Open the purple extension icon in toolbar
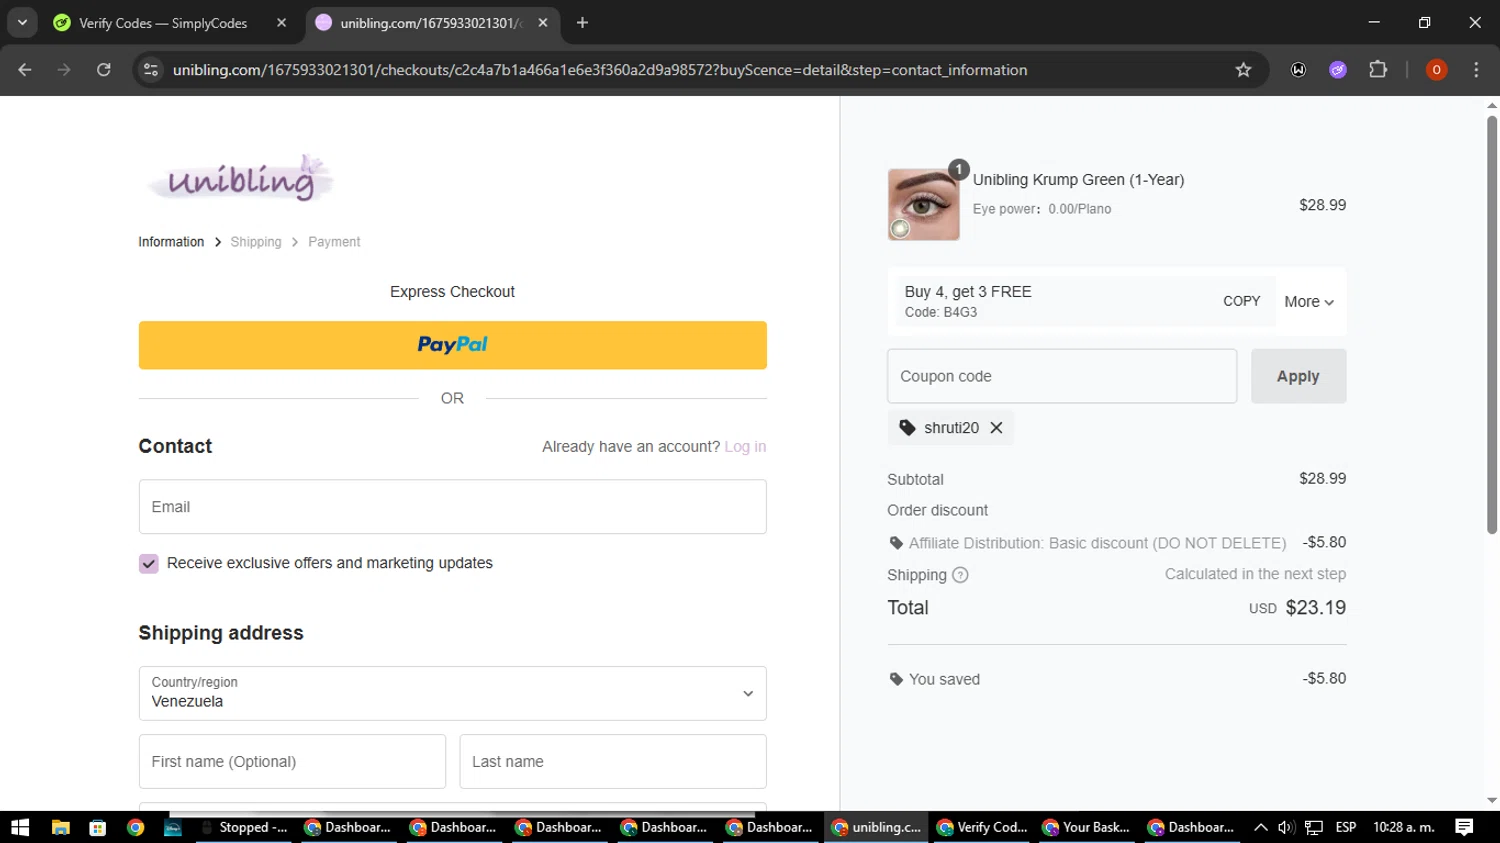The width and height of the screenshot is (1500, 843). [x=1338, y=70]
